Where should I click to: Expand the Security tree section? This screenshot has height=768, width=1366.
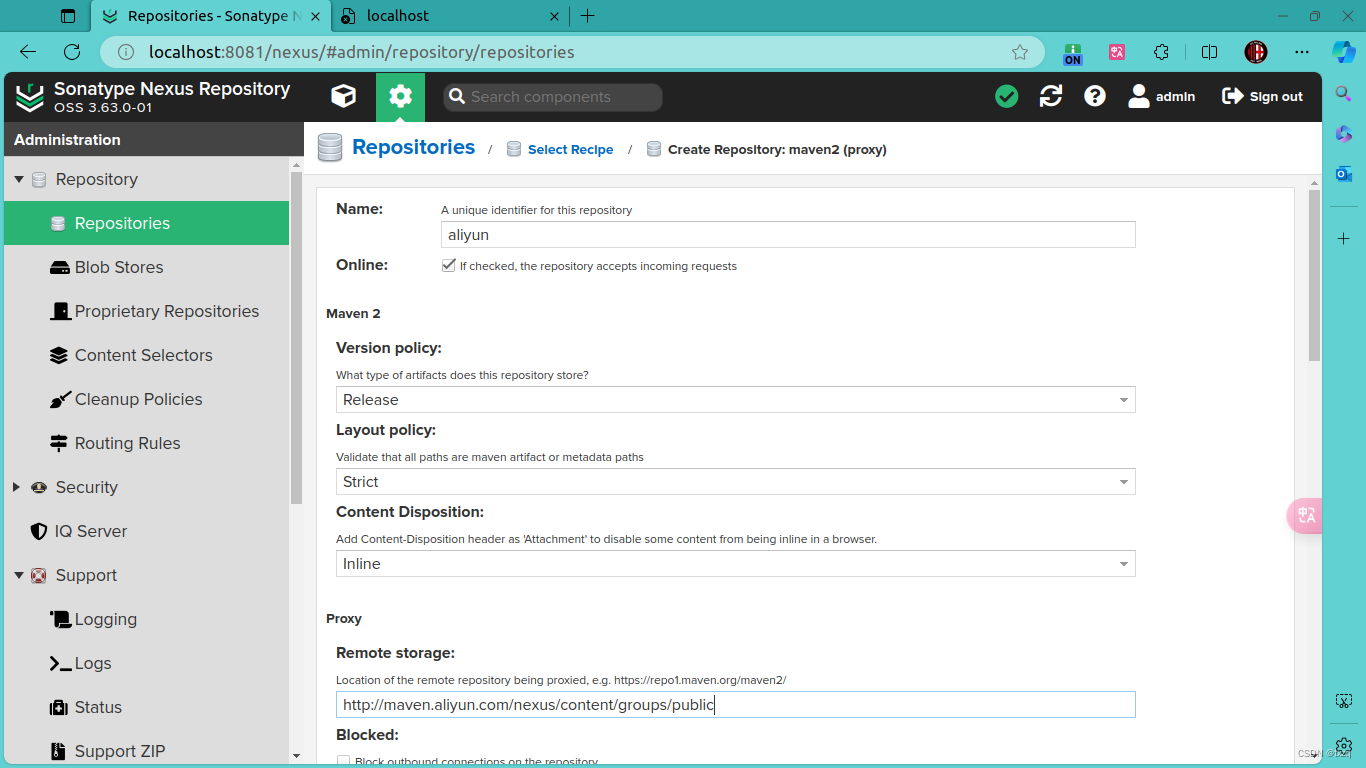16,487
